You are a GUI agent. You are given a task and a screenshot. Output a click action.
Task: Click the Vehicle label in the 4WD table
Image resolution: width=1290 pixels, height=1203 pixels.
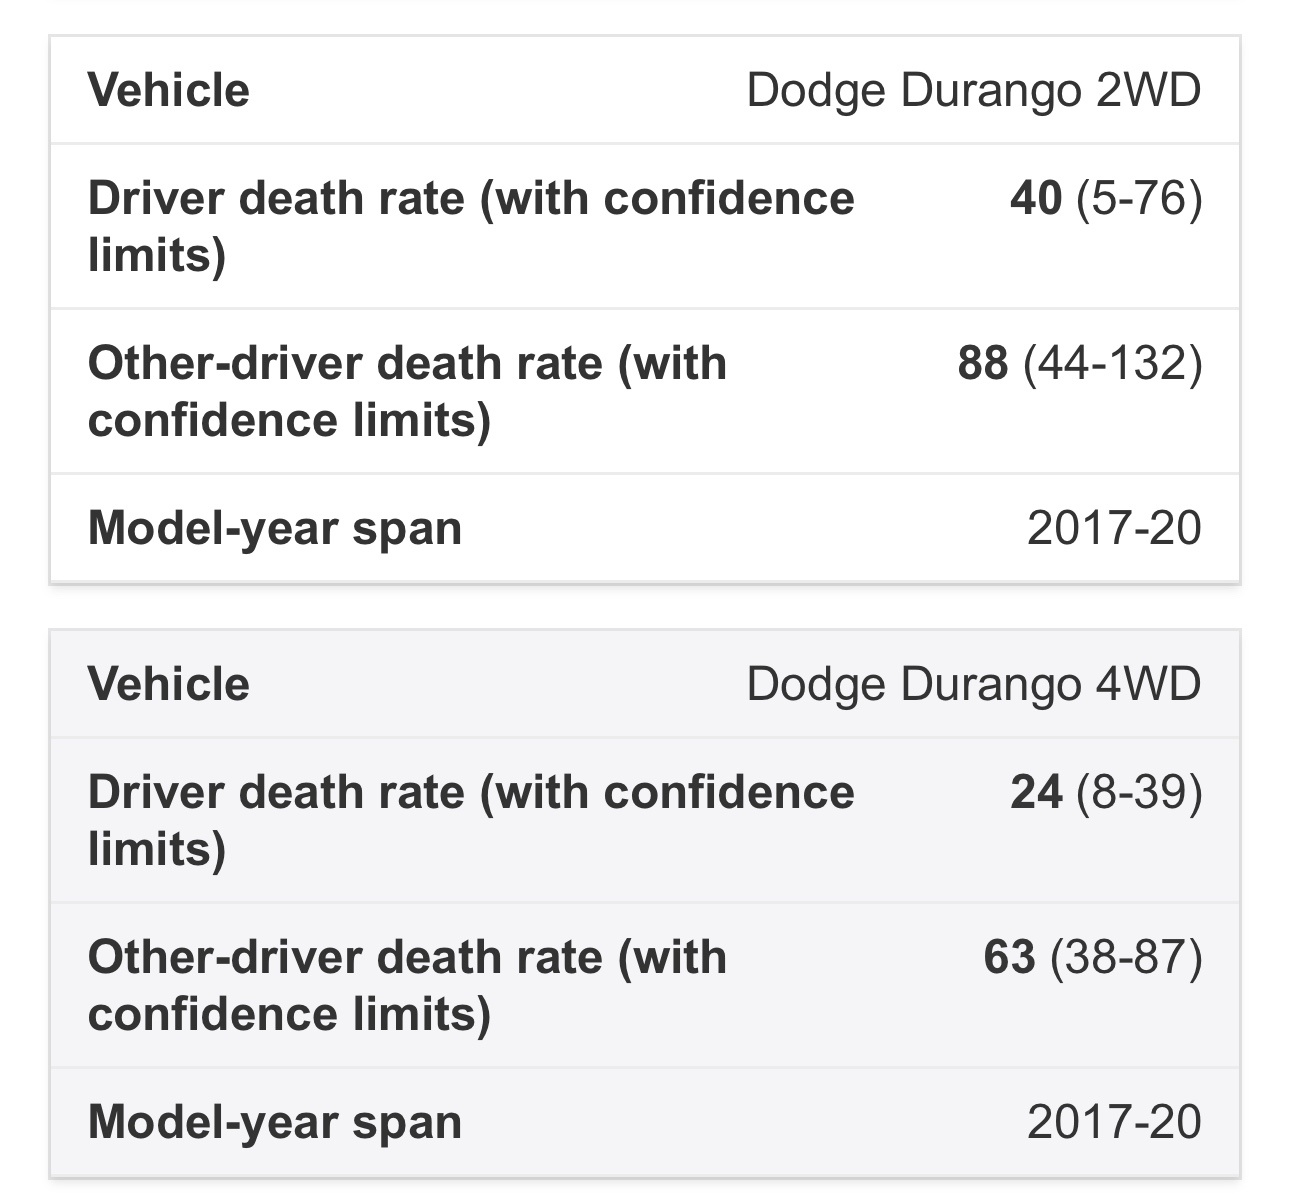(169, 685)
